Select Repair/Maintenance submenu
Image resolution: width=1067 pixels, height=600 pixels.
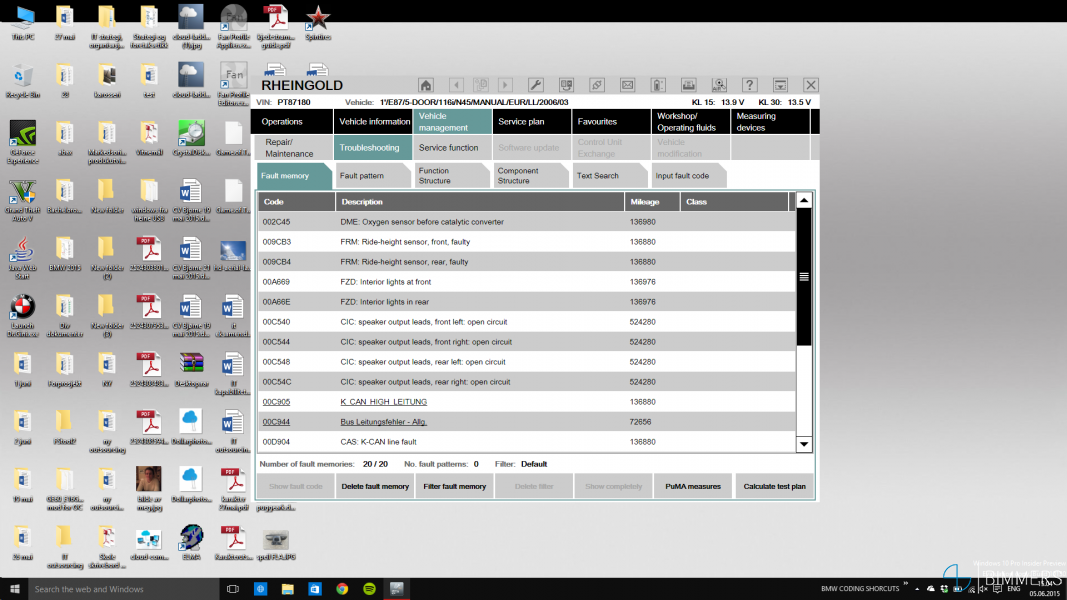click(293, 148)
